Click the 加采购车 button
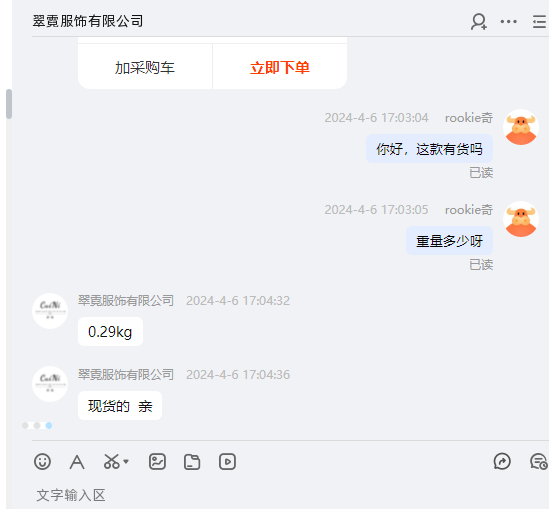Viewport: 549px width, 509px height. pos(145,68)
